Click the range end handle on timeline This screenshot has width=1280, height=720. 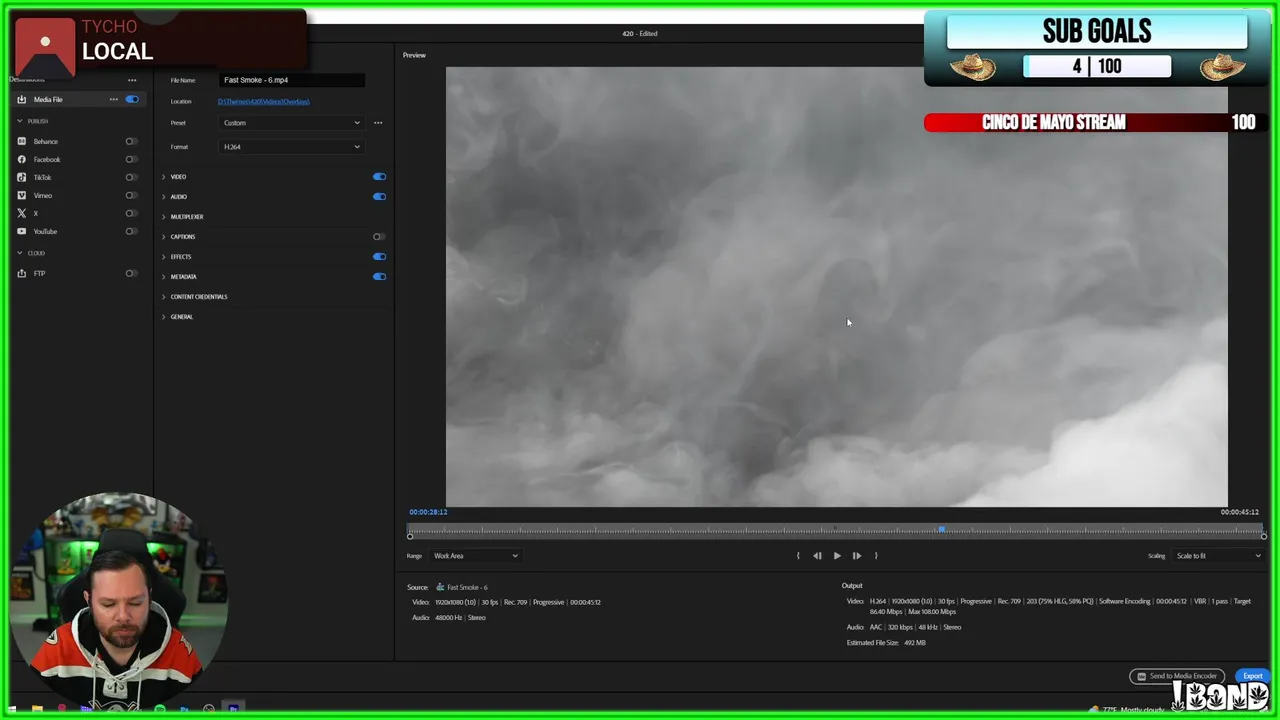(1263, 537)
